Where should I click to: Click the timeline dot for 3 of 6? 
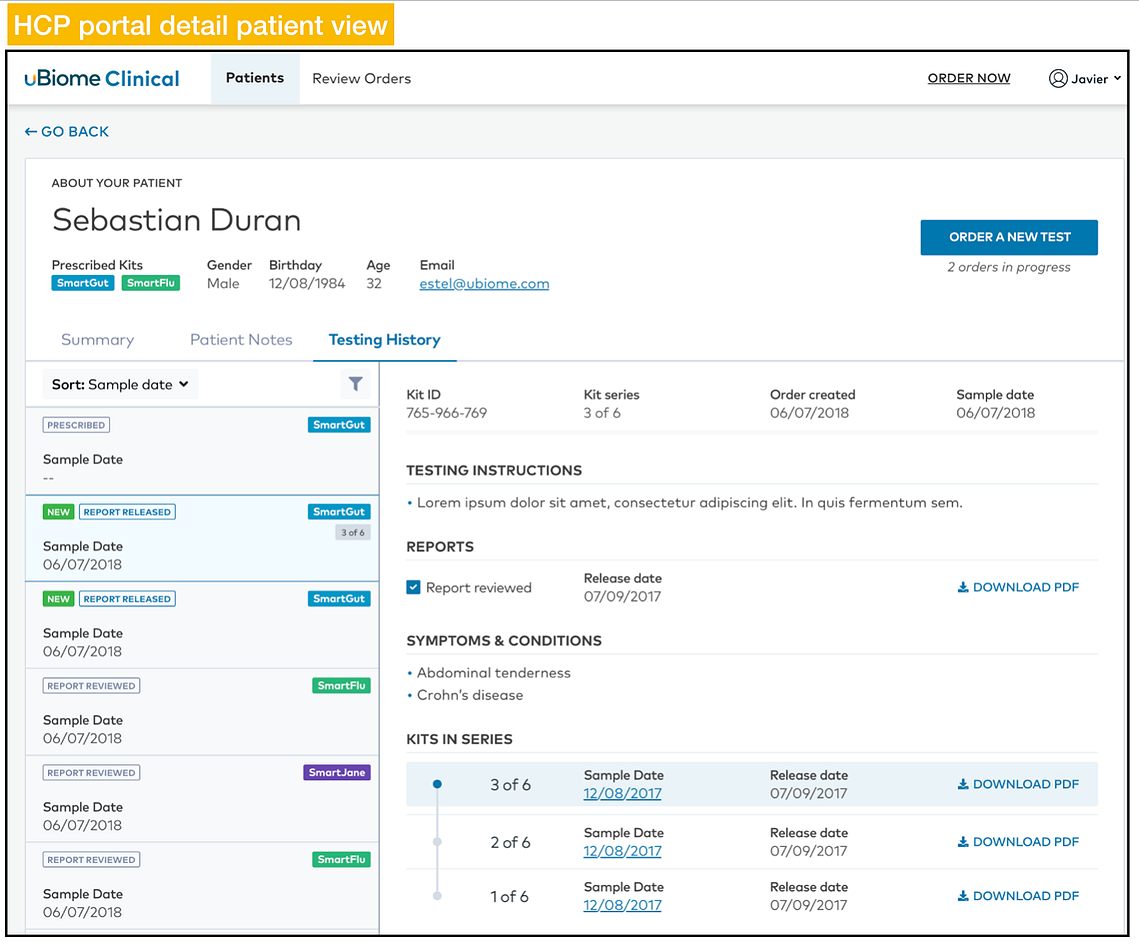pyautogui.click(x=437, y=784)
